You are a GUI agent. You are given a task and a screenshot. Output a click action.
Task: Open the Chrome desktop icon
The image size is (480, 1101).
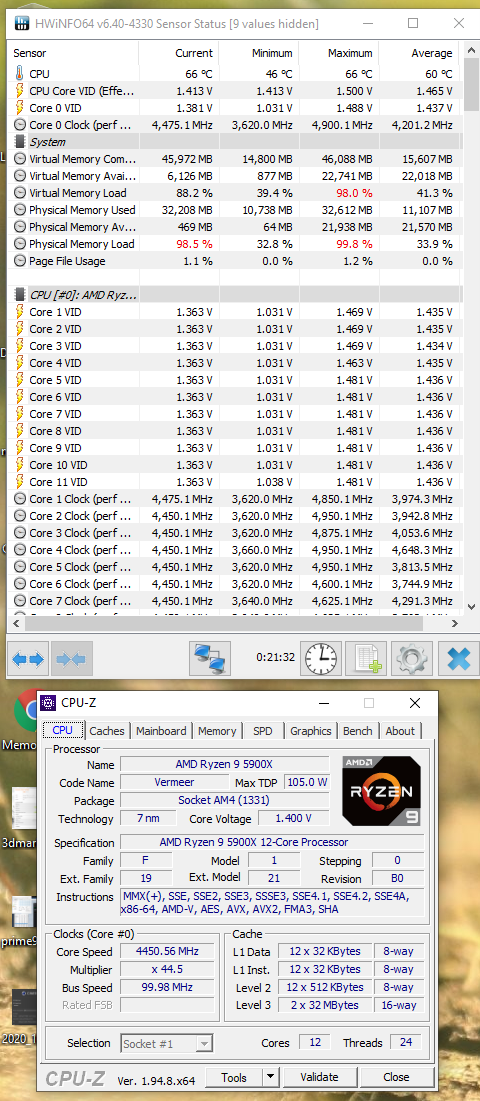(x=25, y=711)
